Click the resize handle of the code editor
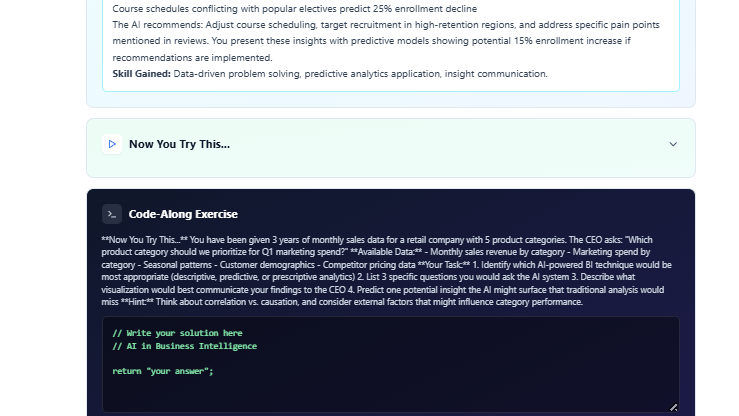The height and width of the screenshot is (416, 739). [673, 407]
